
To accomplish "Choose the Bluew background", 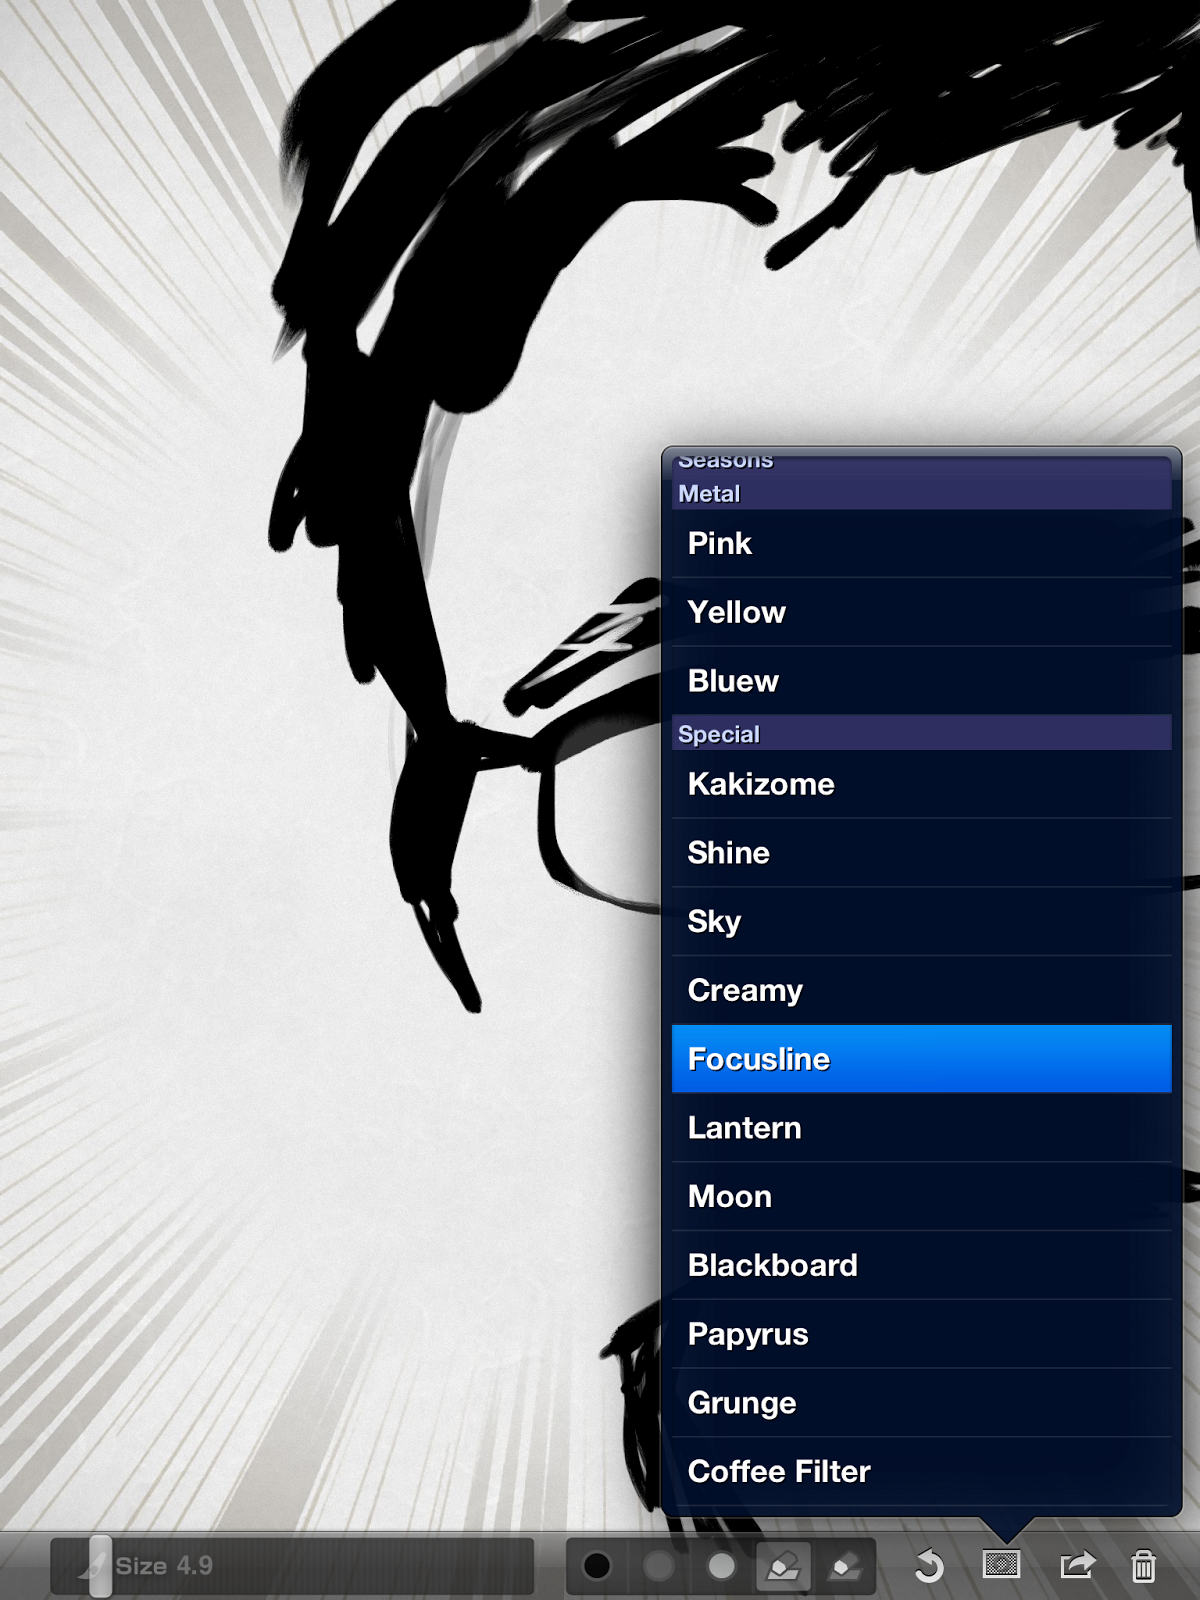I will (921, 681).
